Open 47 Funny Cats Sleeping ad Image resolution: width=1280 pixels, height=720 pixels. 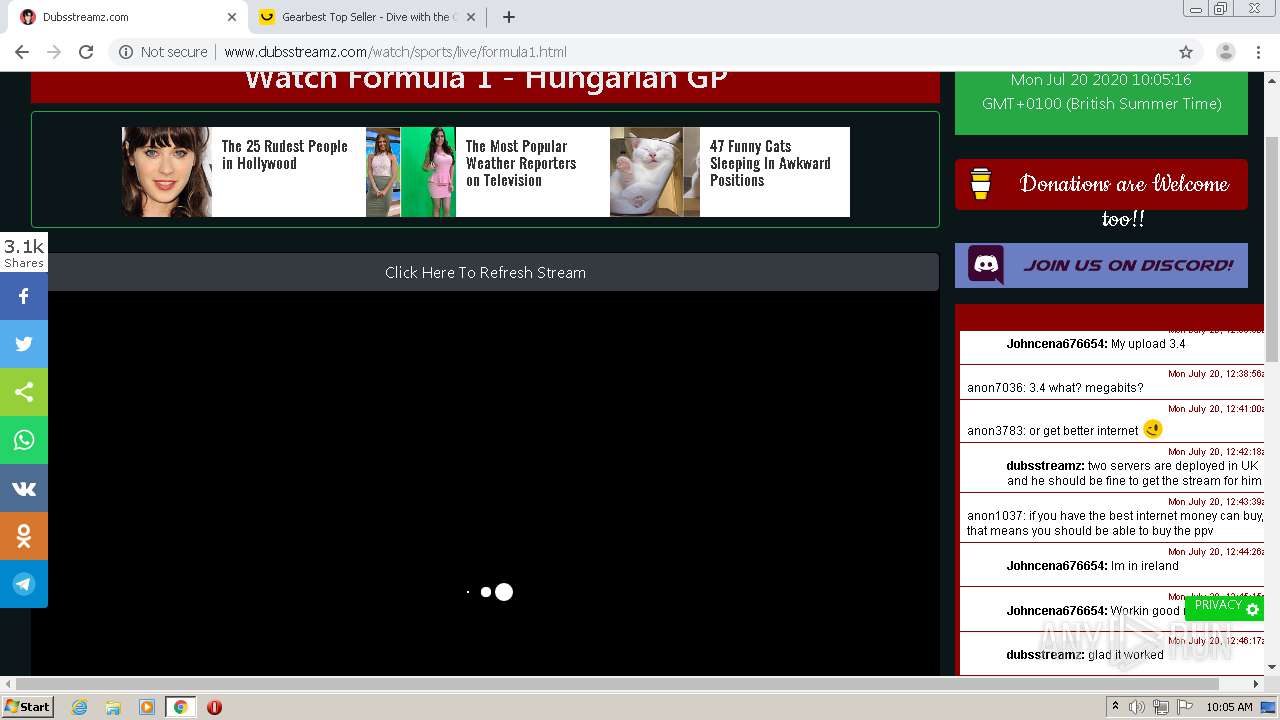click(770, 163)
